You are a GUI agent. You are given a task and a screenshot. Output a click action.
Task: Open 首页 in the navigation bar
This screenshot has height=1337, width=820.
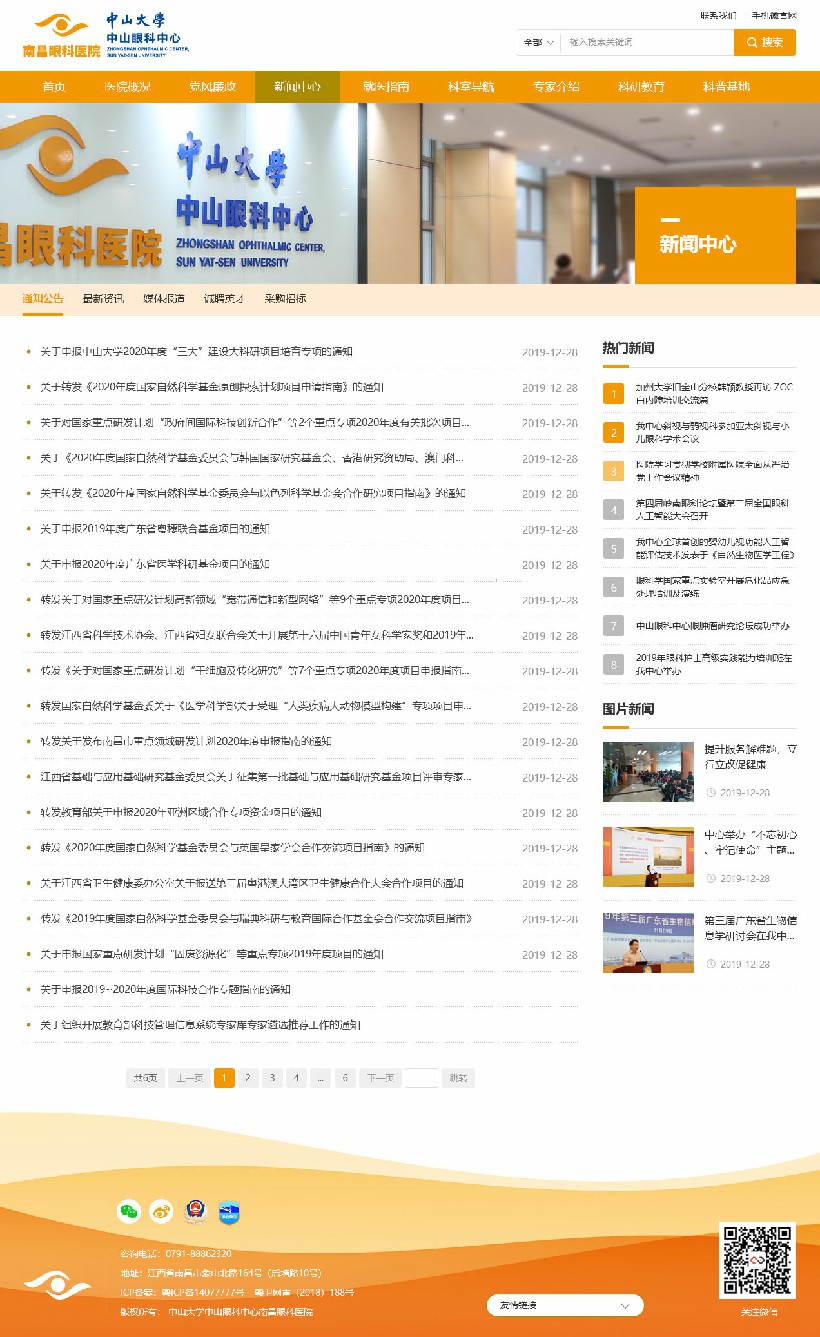54,87
